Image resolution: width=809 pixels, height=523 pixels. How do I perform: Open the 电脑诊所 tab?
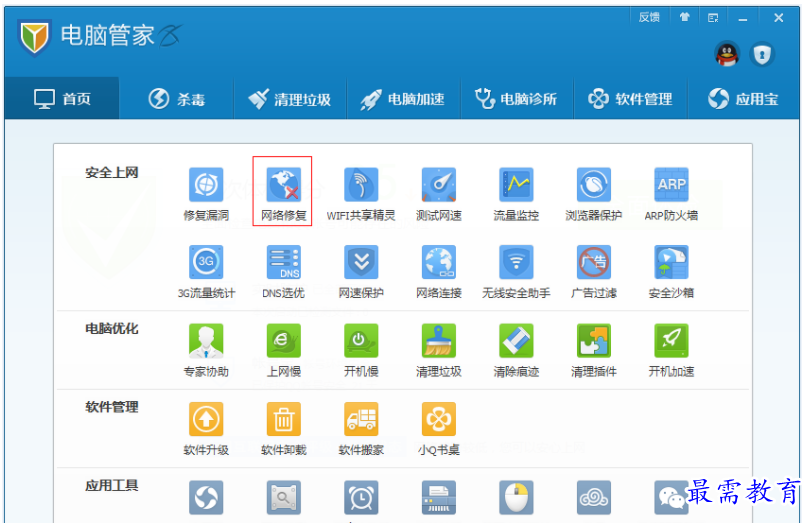click(516, 98)
